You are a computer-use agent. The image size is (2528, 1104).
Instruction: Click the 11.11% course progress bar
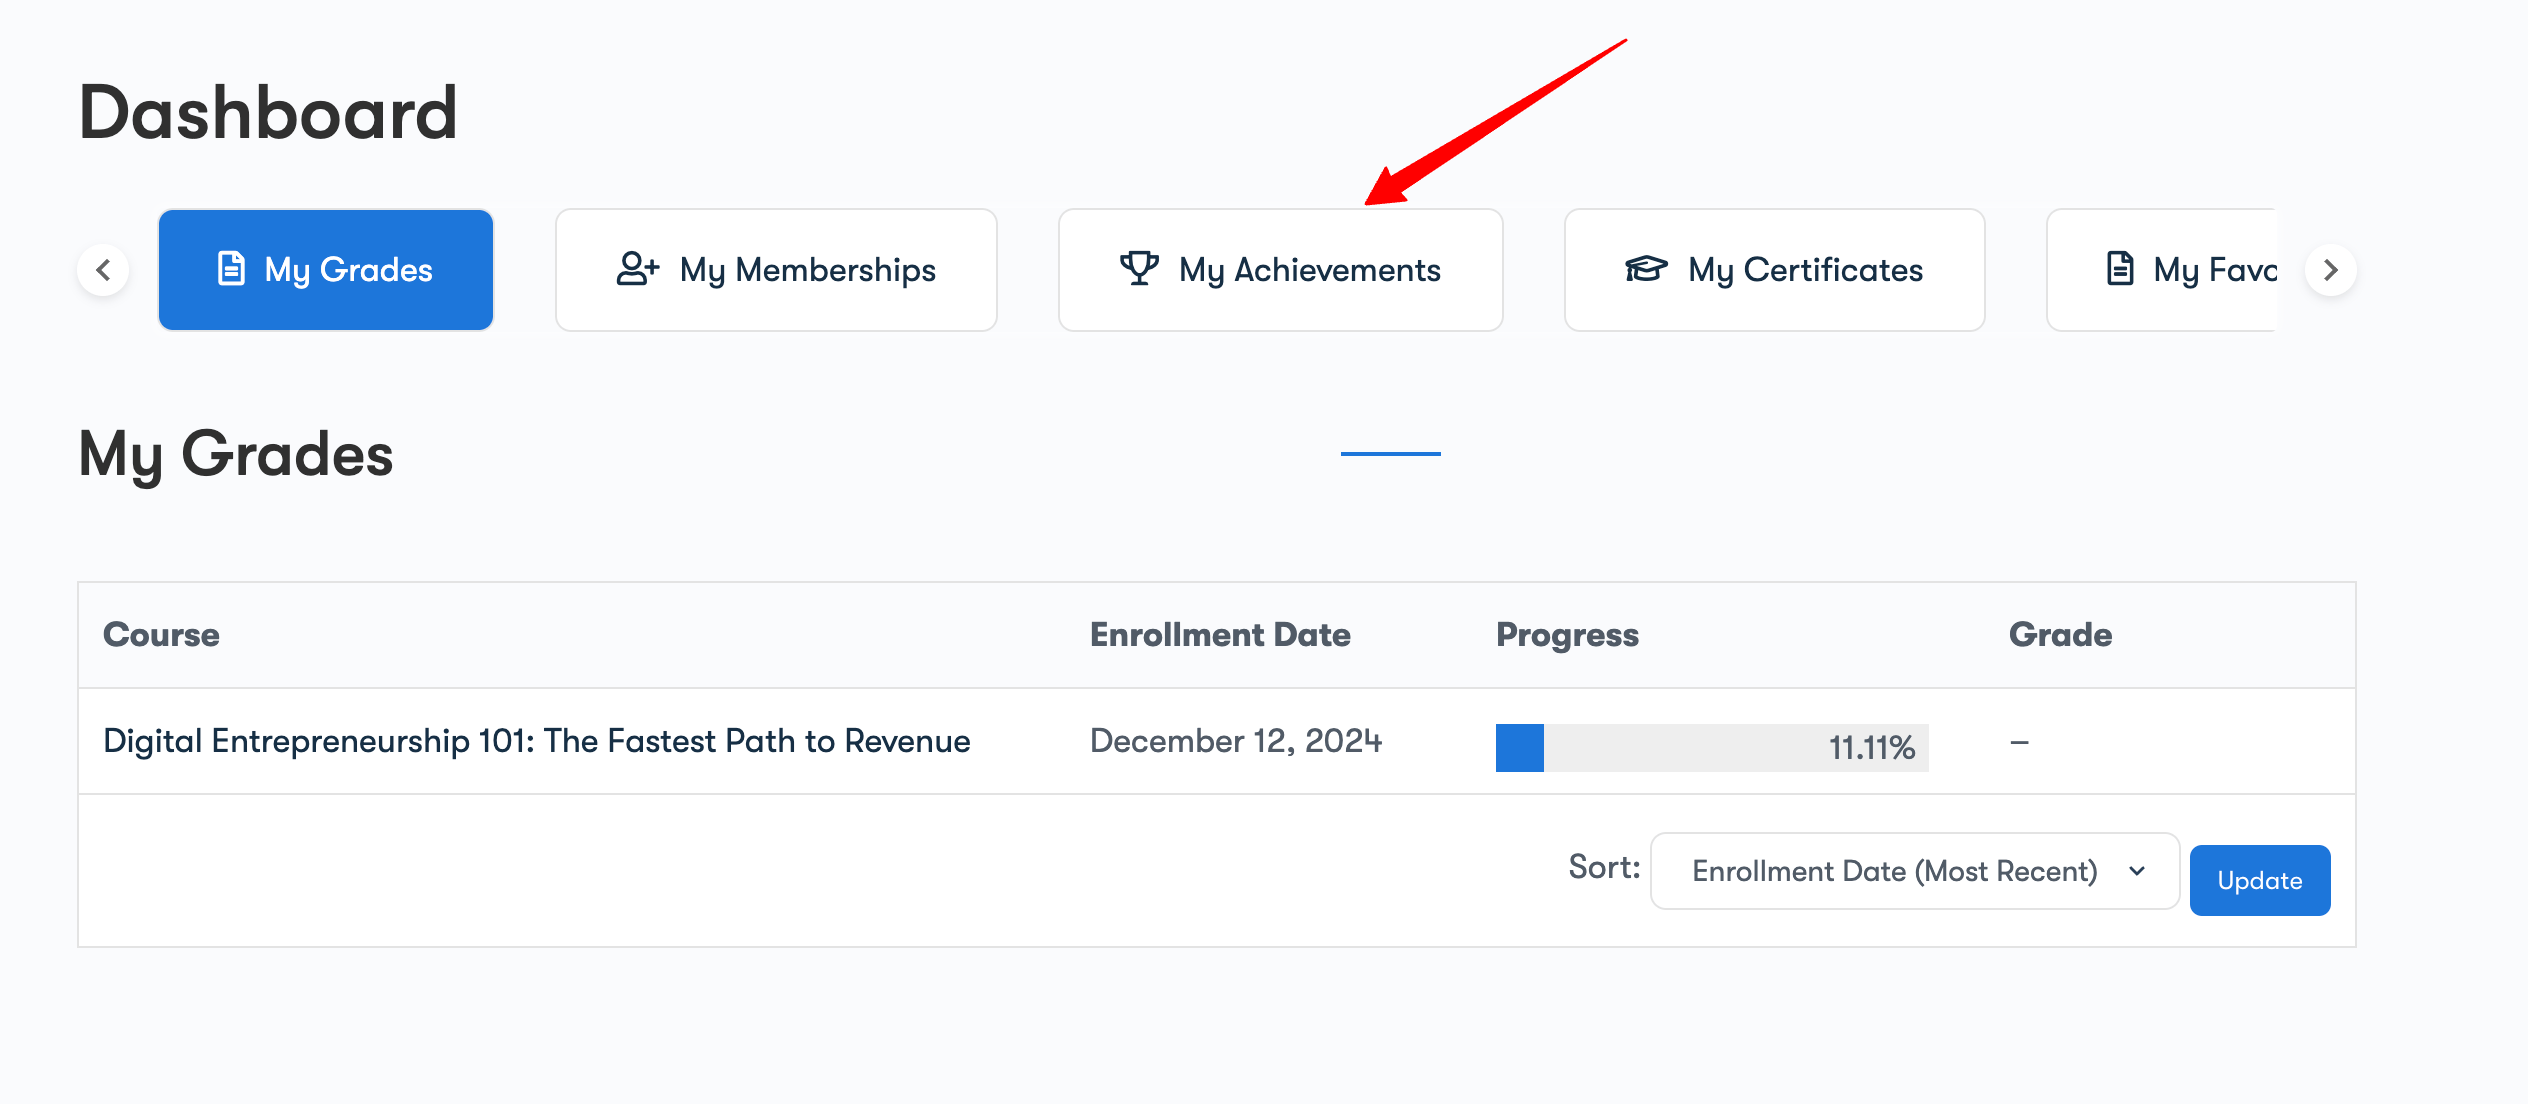tap(1711, 747)
